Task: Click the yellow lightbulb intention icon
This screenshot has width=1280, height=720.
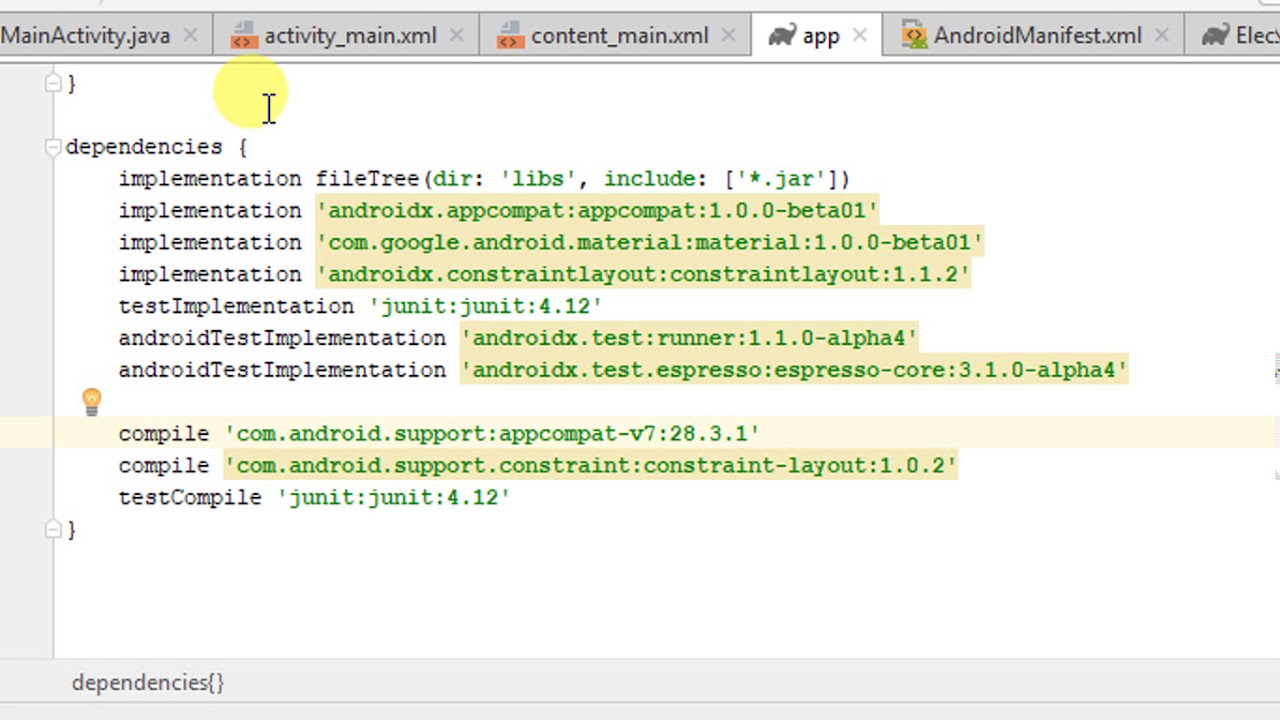Action: 91,402
